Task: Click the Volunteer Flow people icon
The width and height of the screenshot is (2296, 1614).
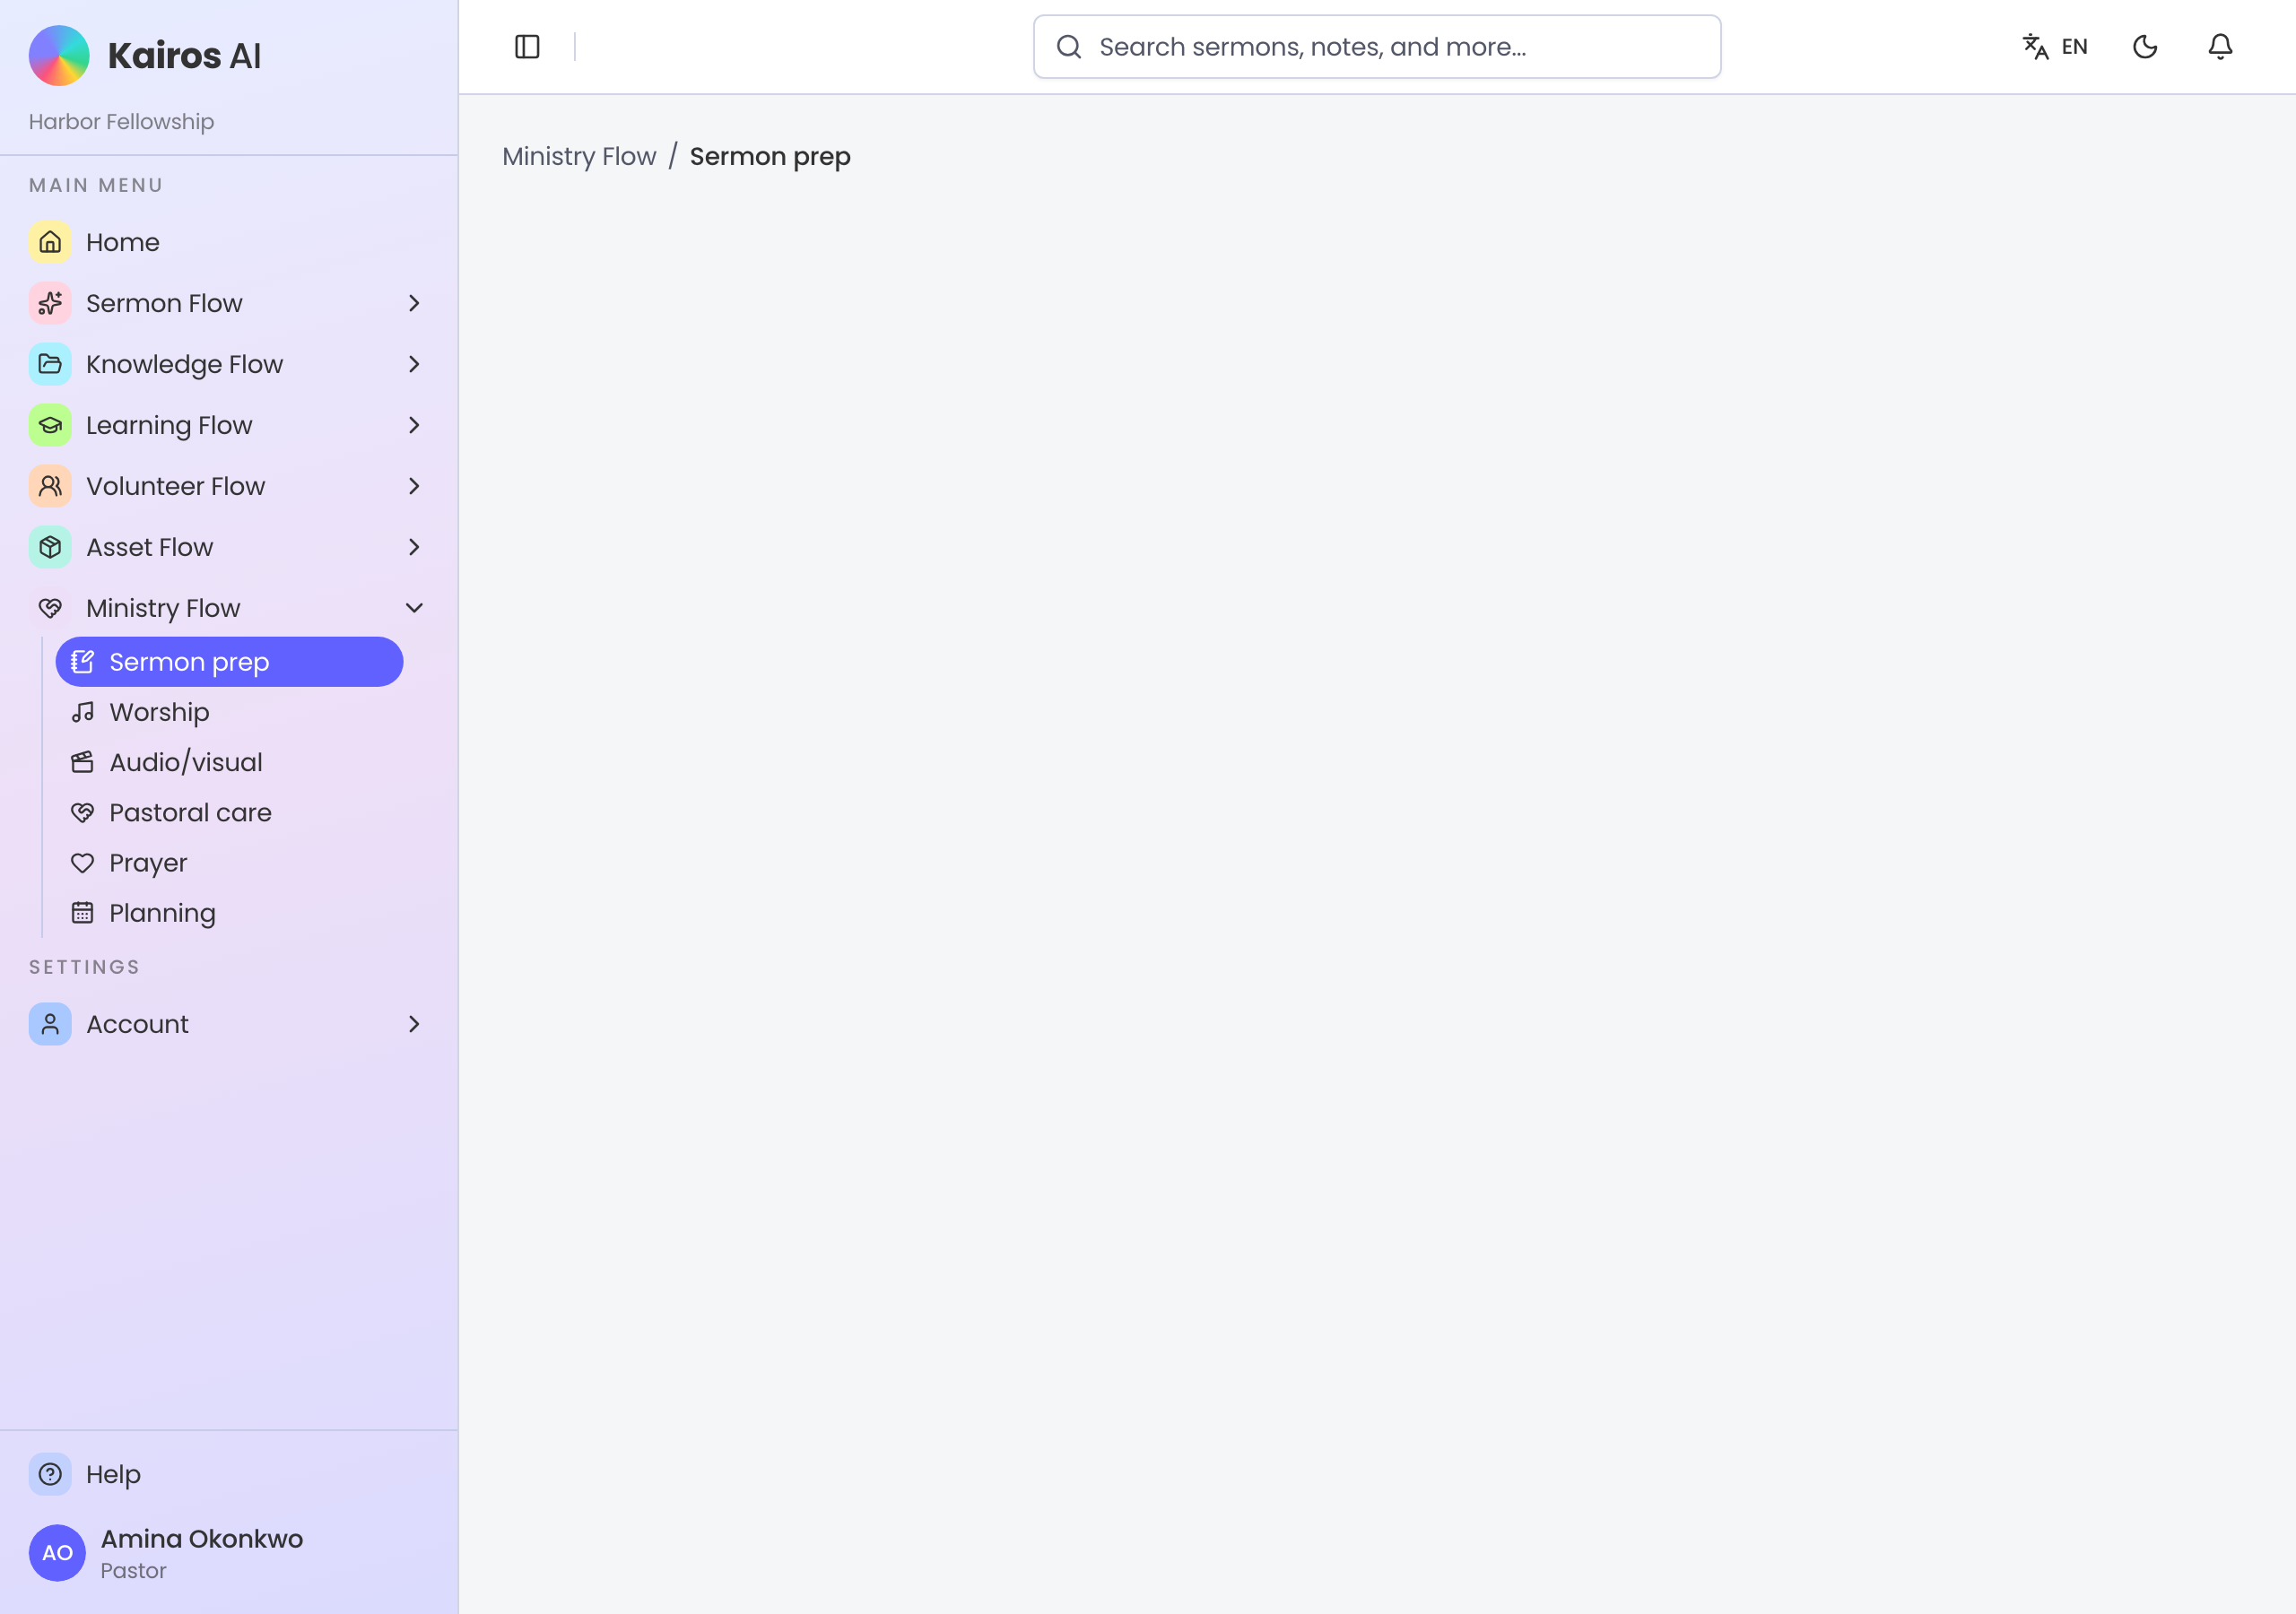Action: pyautogui.click(x=50, y=486)
